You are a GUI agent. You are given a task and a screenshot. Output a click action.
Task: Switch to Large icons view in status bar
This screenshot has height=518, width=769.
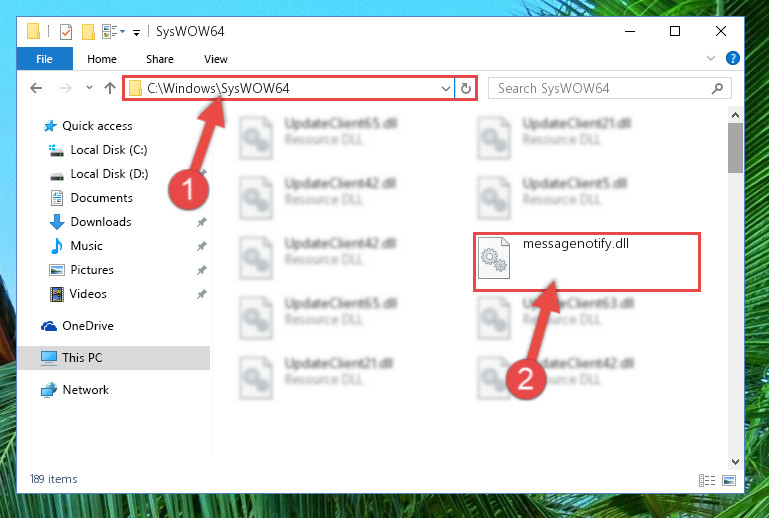pyautogui.click(x=729, y=480)
